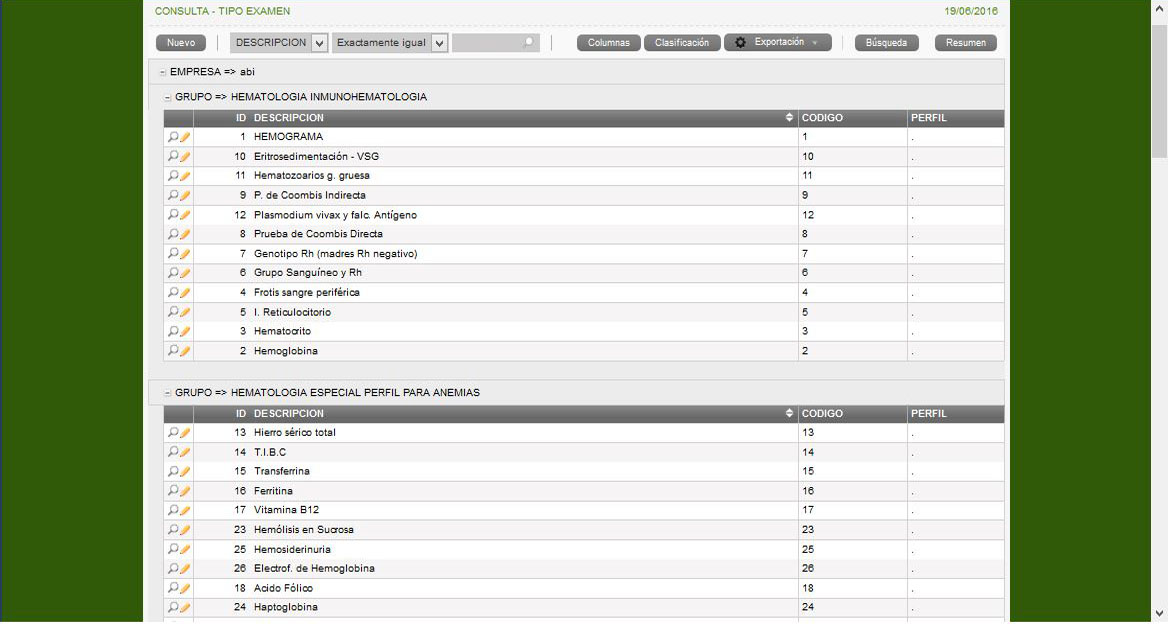Open the DESCRIPCION field dropdown
1168x625 pixels.
click(x=319, y=43)
